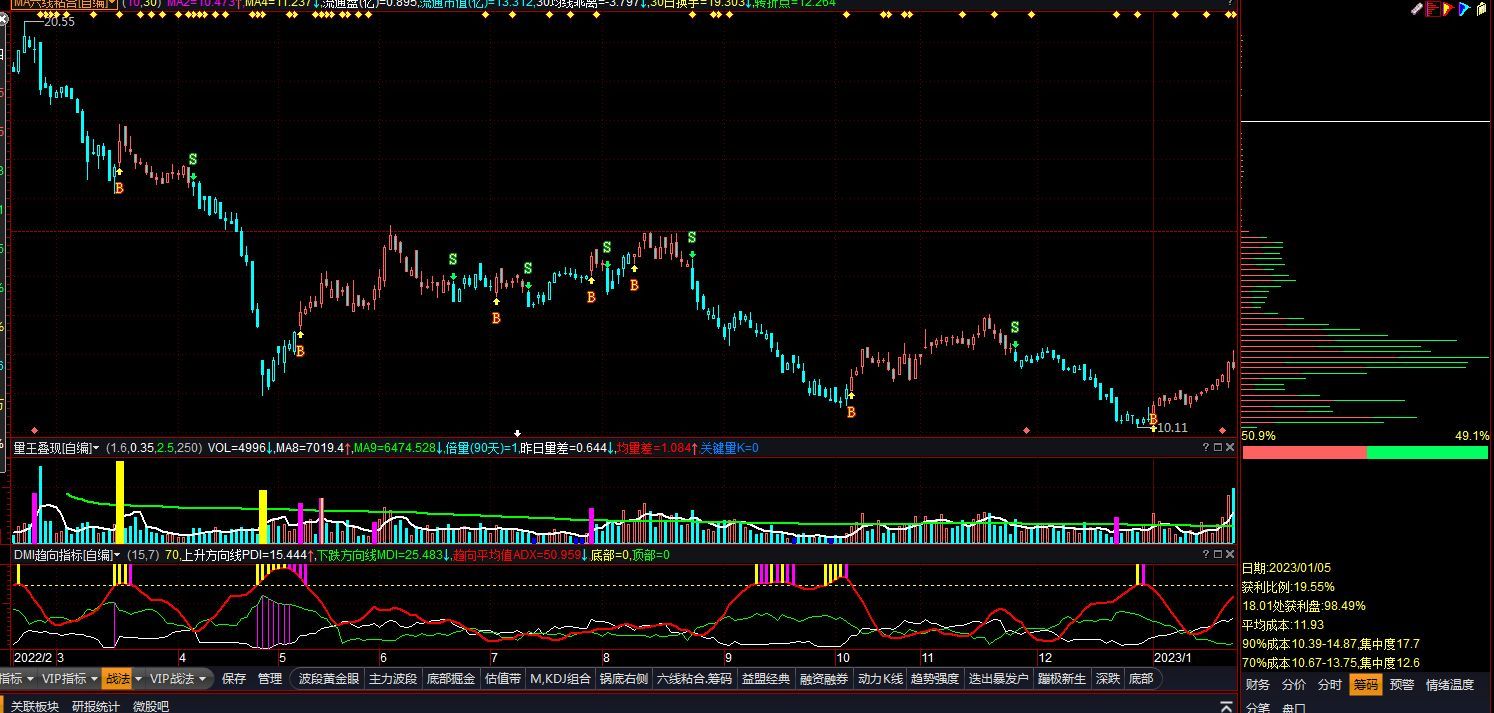Viewport: 1494px width, 713px height.
Task: Switch to the 分时 tab
Action: [x=1329, y=685]
